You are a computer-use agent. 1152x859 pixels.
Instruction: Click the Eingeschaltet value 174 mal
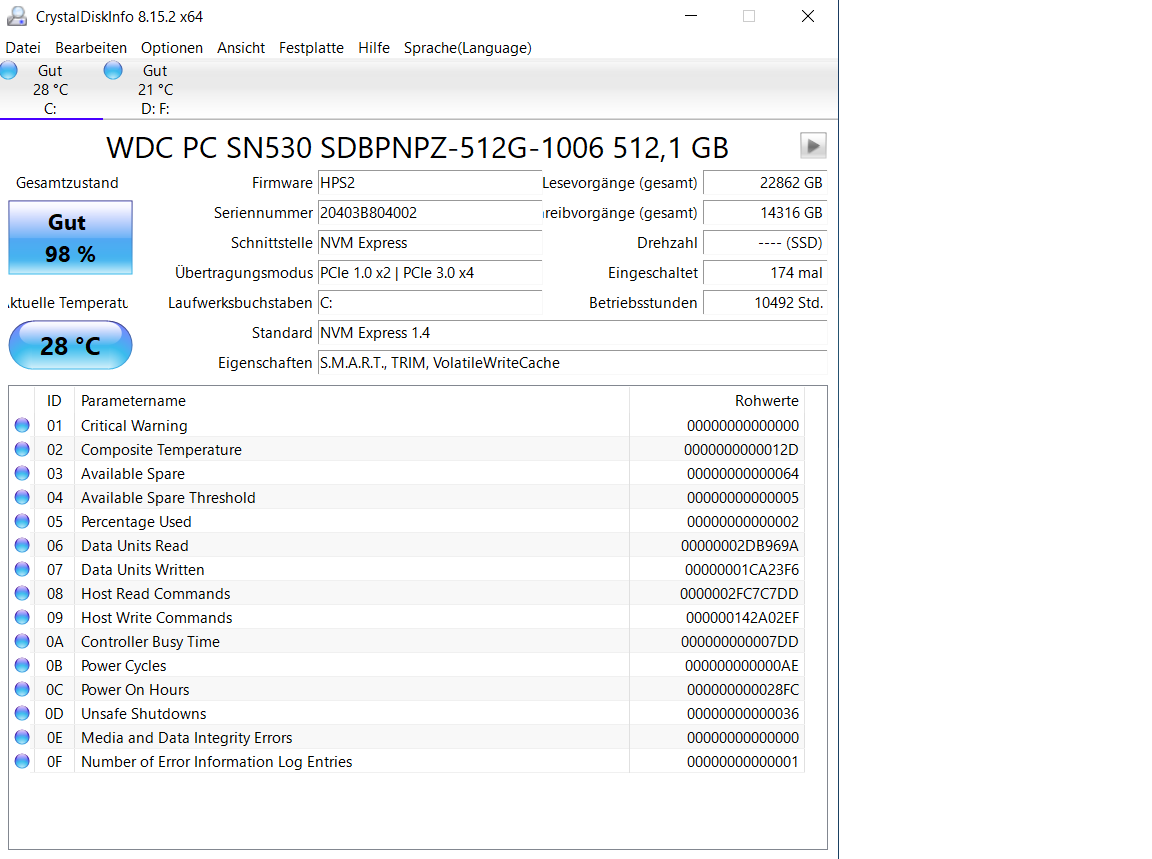click(x=765, y=273)
